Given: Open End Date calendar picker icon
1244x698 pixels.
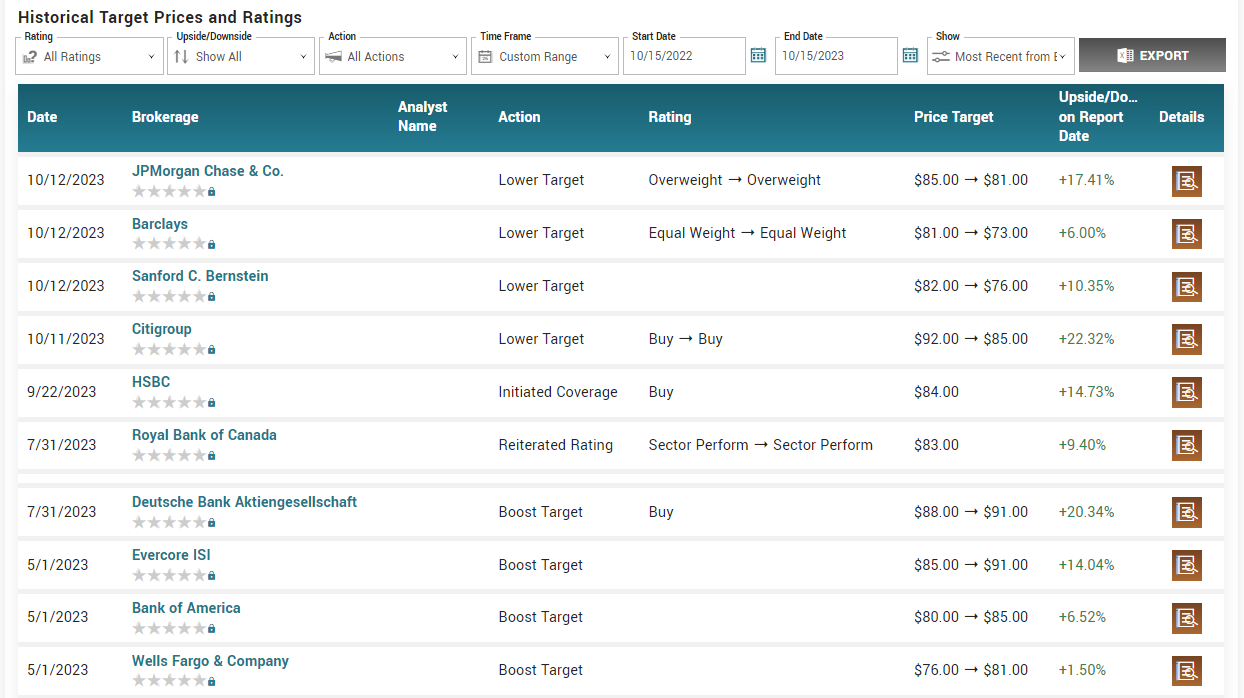Looking at the screenshot, I should click(910, 56).
